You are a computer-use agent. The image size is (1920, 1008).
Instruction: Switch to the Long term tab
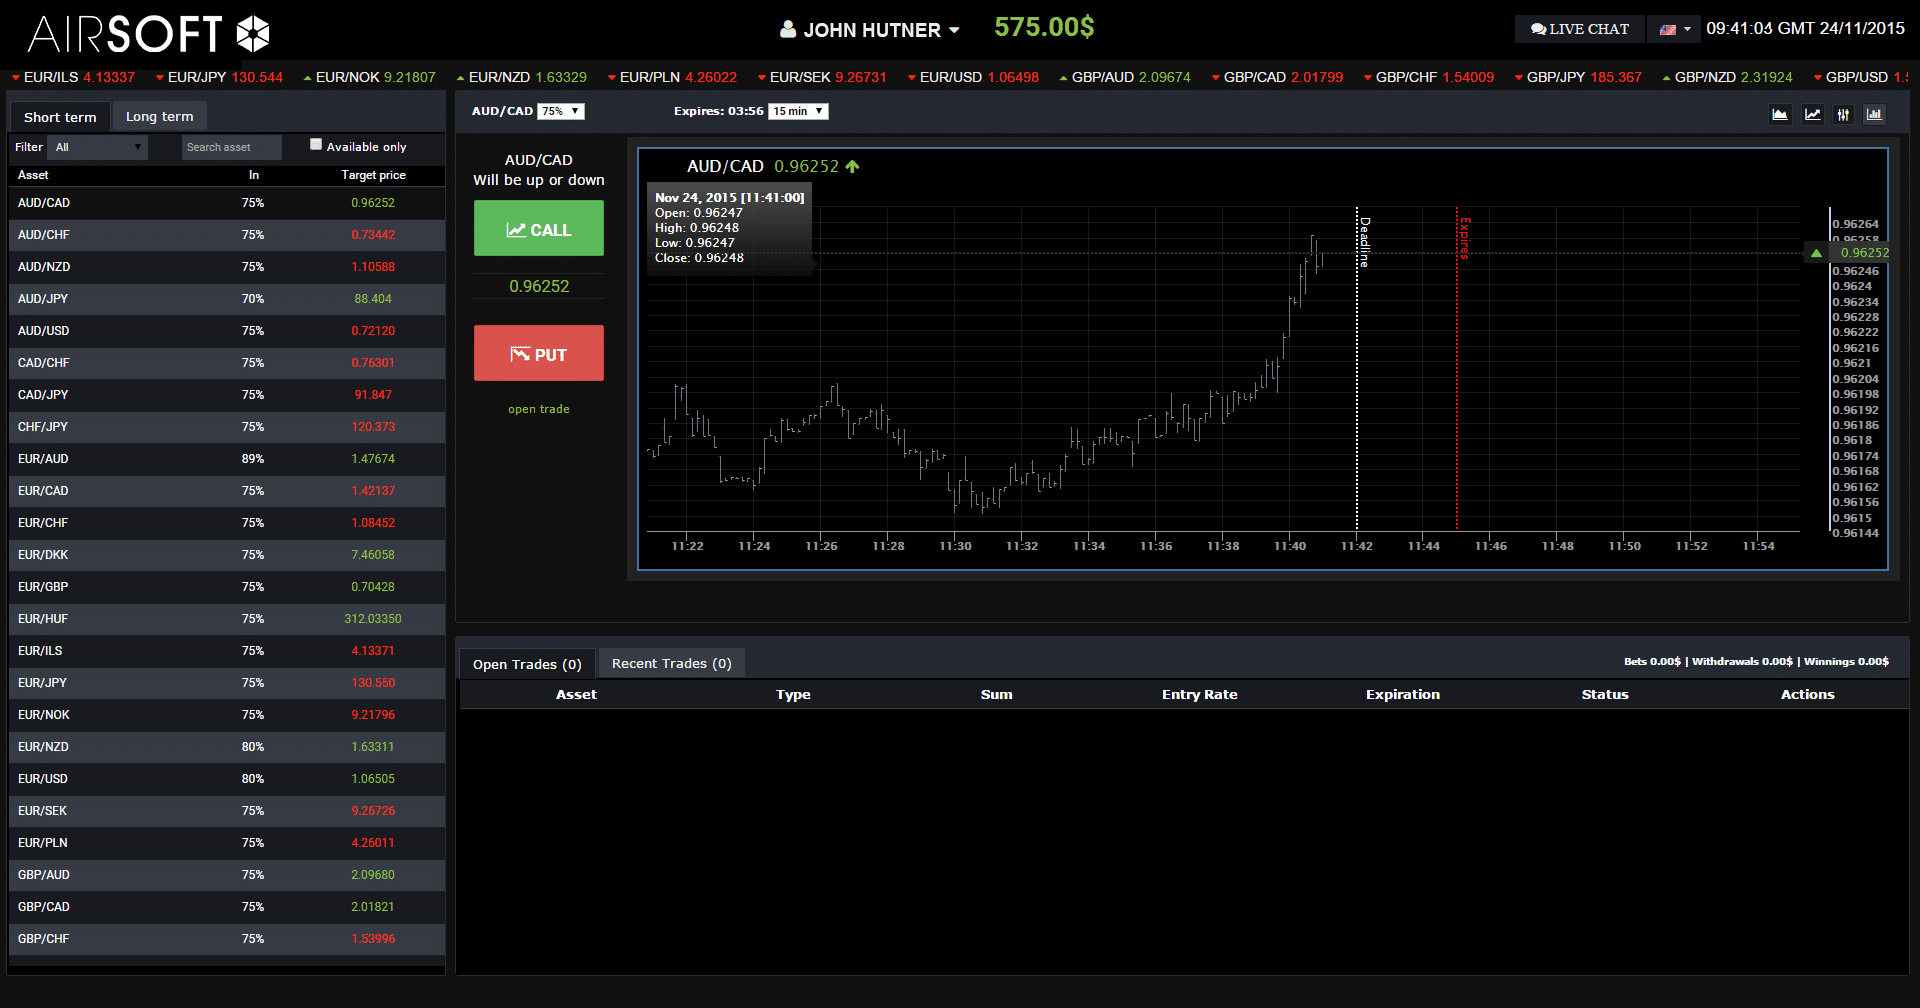click(x=159, y=117)
